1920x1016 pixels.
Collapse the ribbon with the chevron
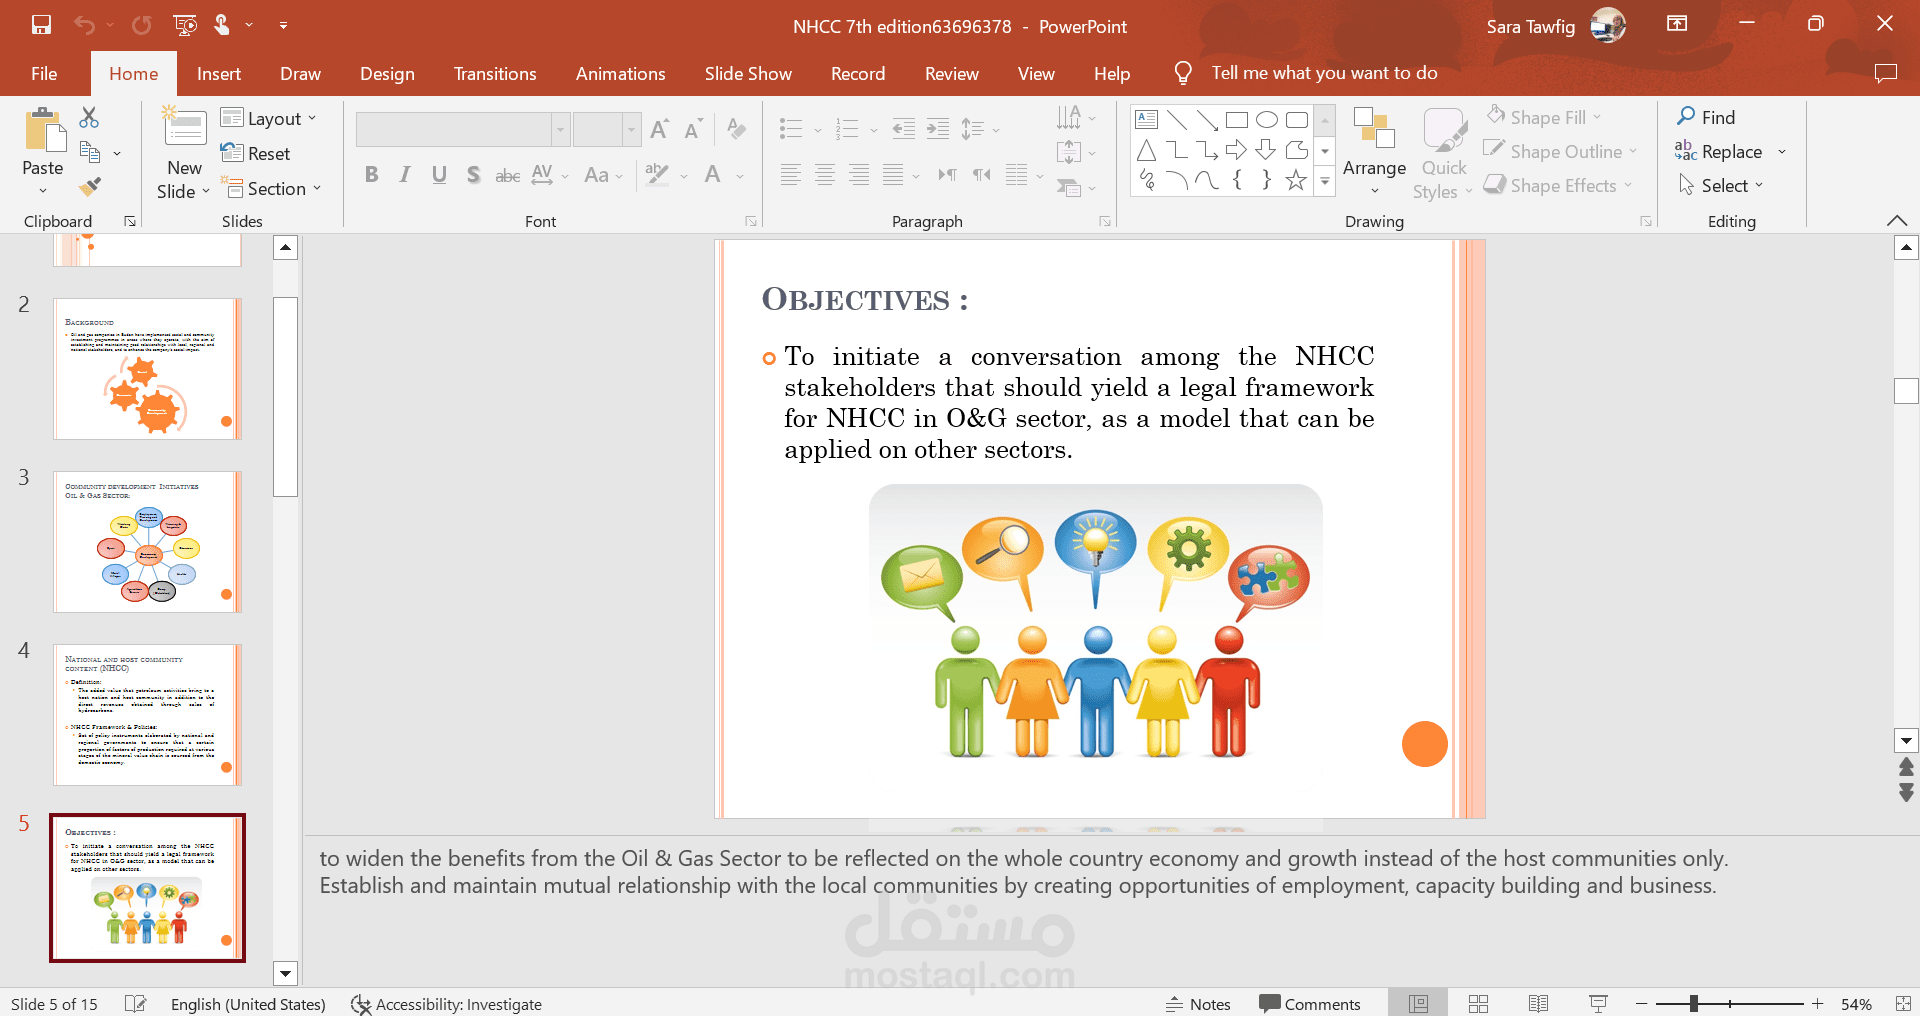1896,220
